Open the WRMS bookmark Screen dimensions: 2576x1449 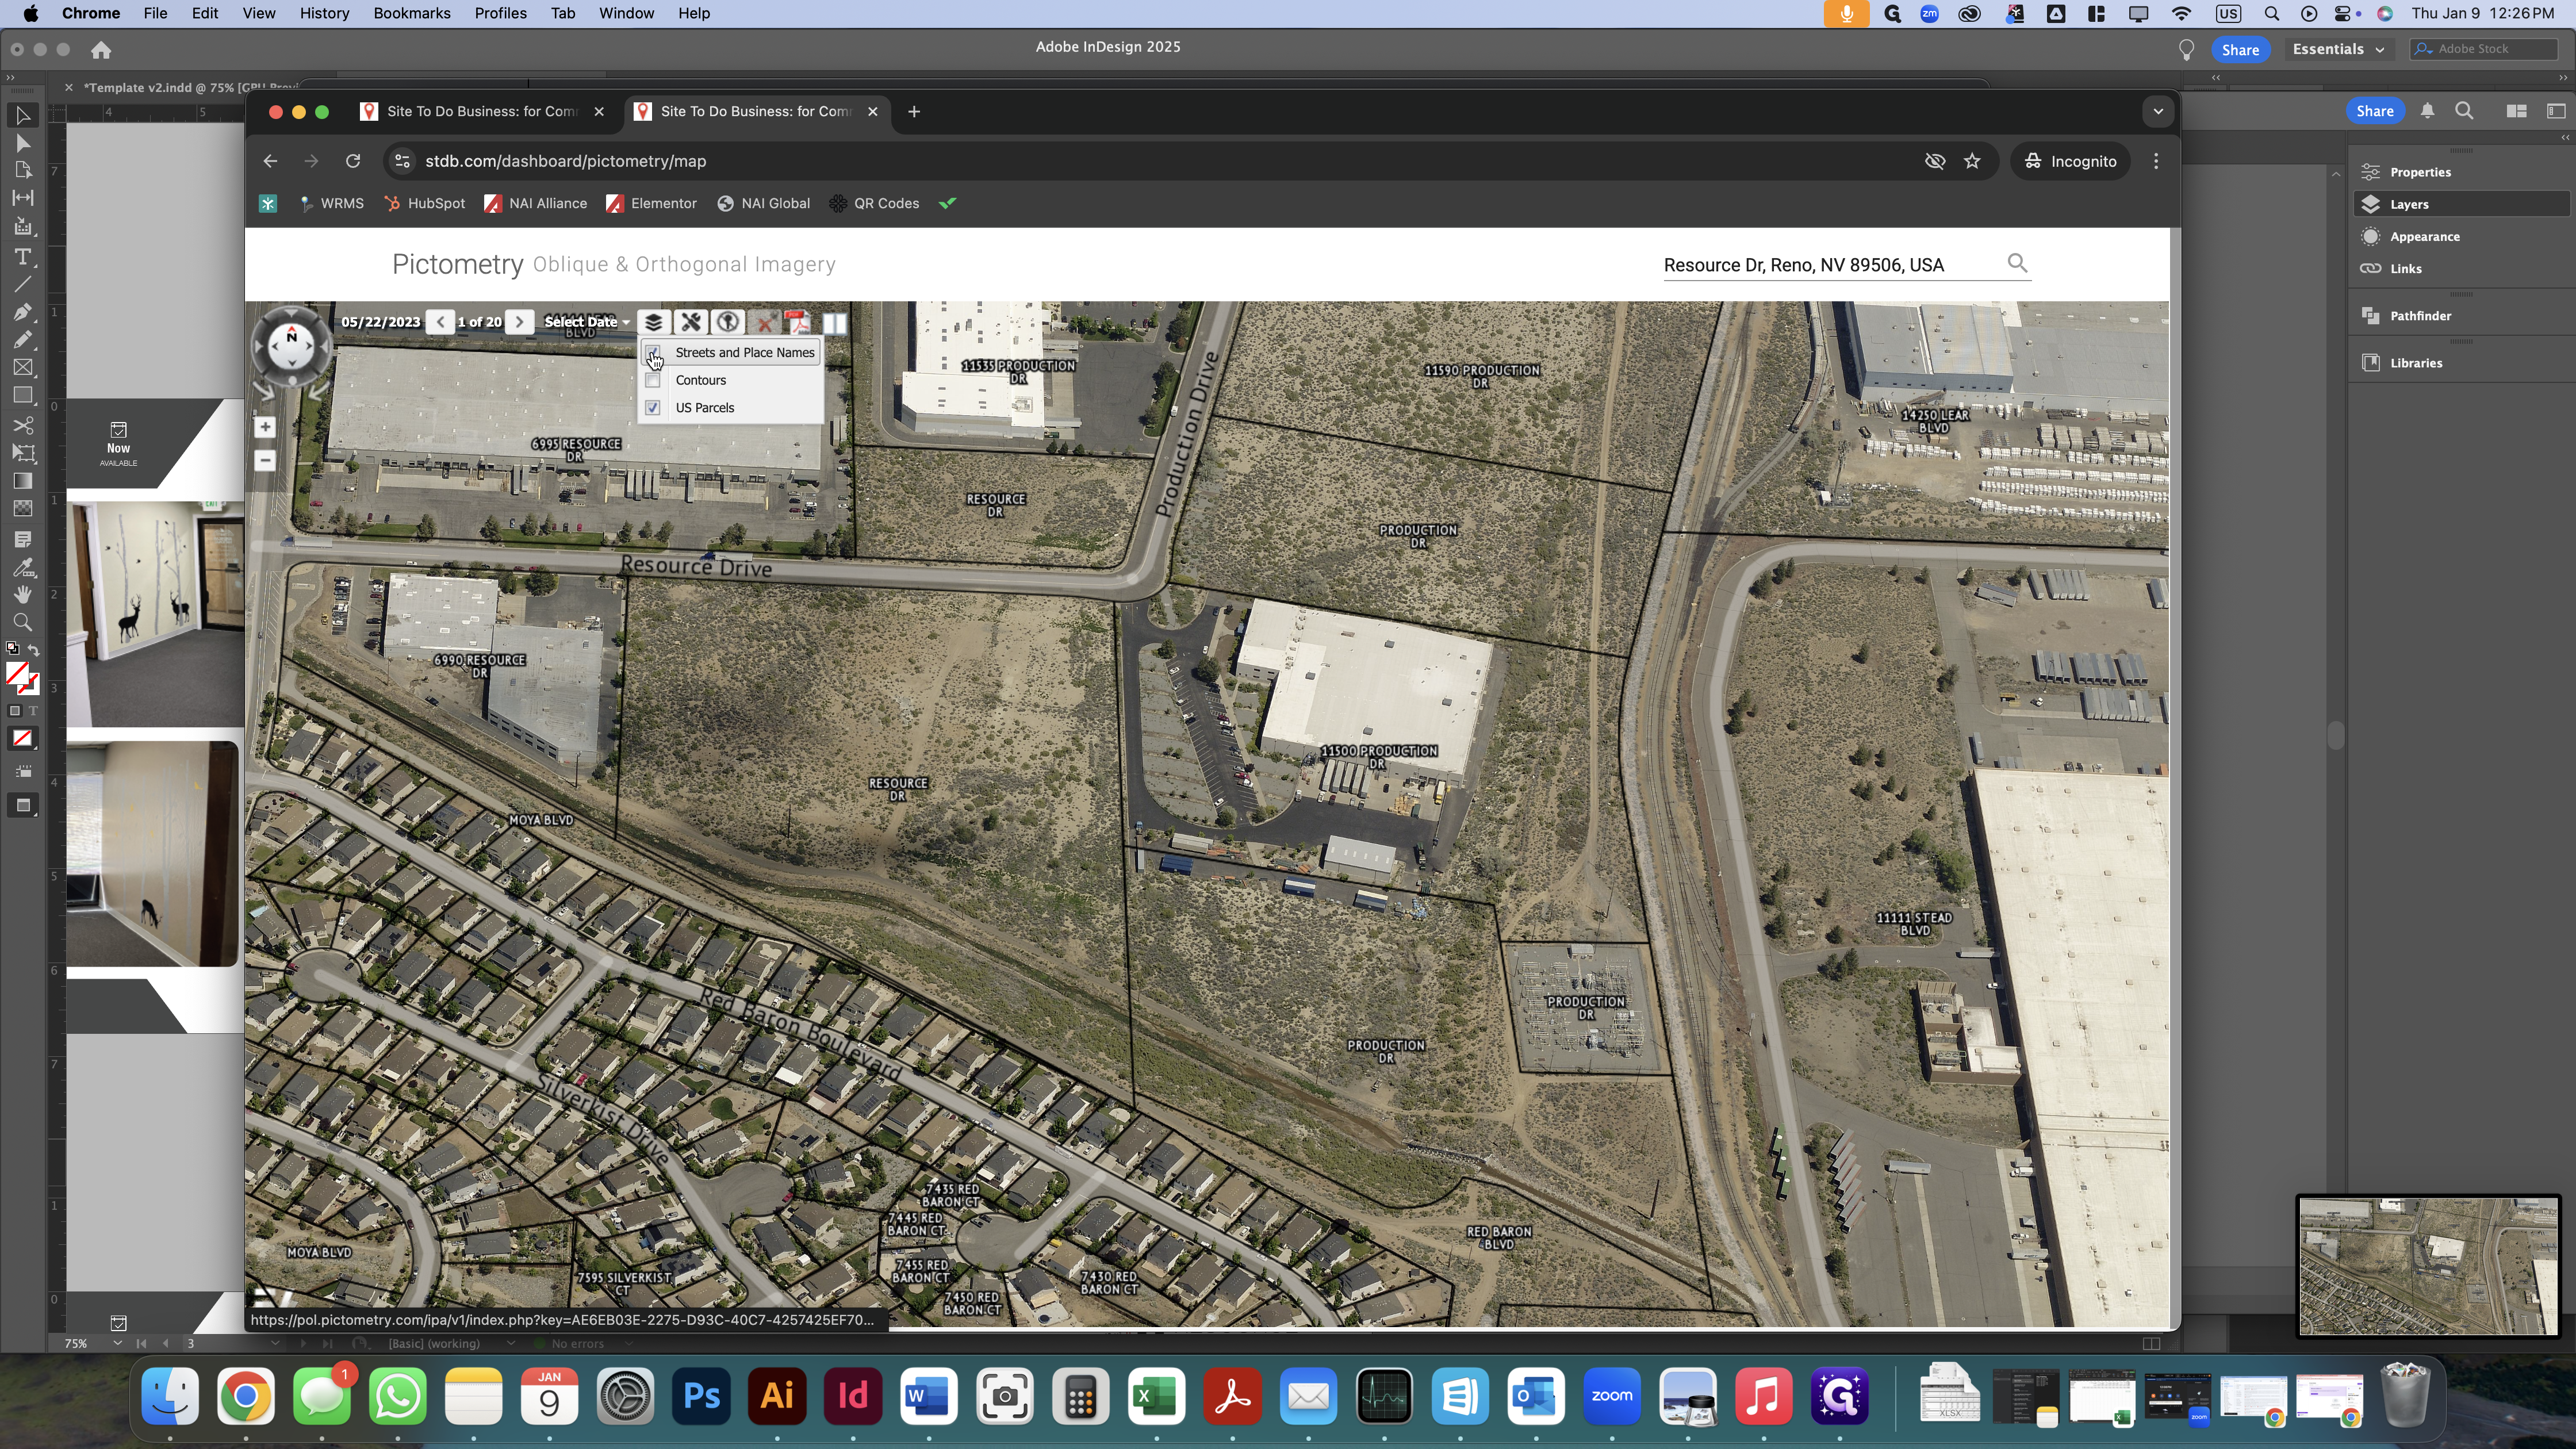click(x=332, y=203)
